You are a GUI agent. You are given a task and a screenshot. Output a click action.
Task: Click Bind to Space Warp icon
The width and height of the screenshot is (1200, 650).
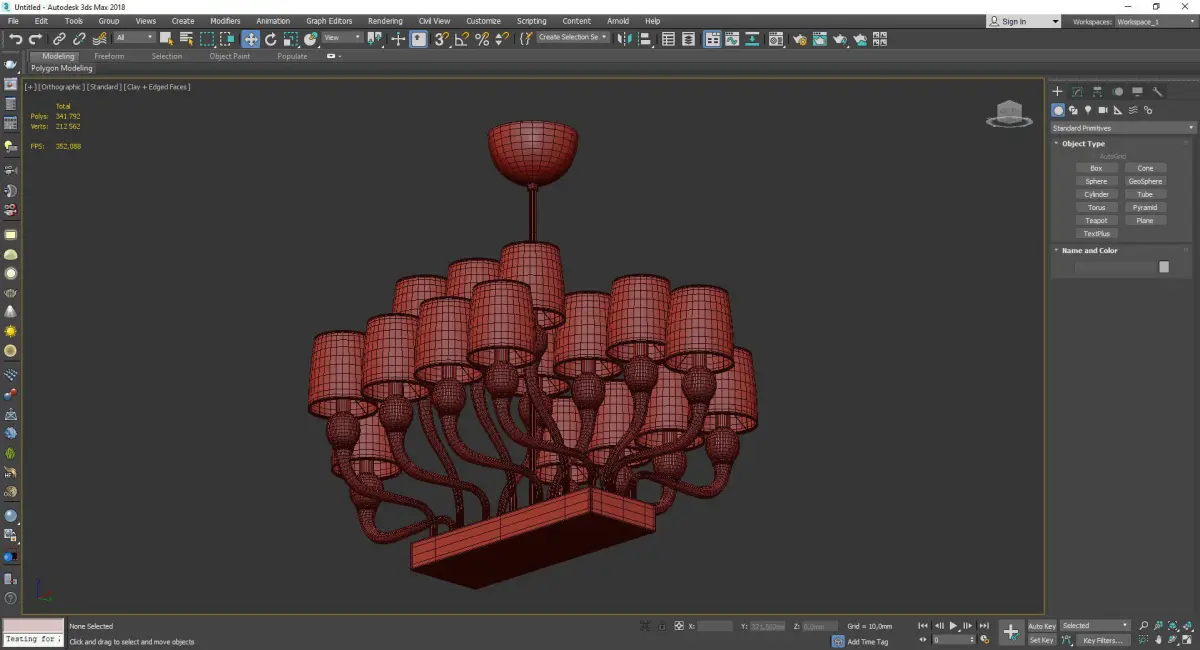point(99,39)
